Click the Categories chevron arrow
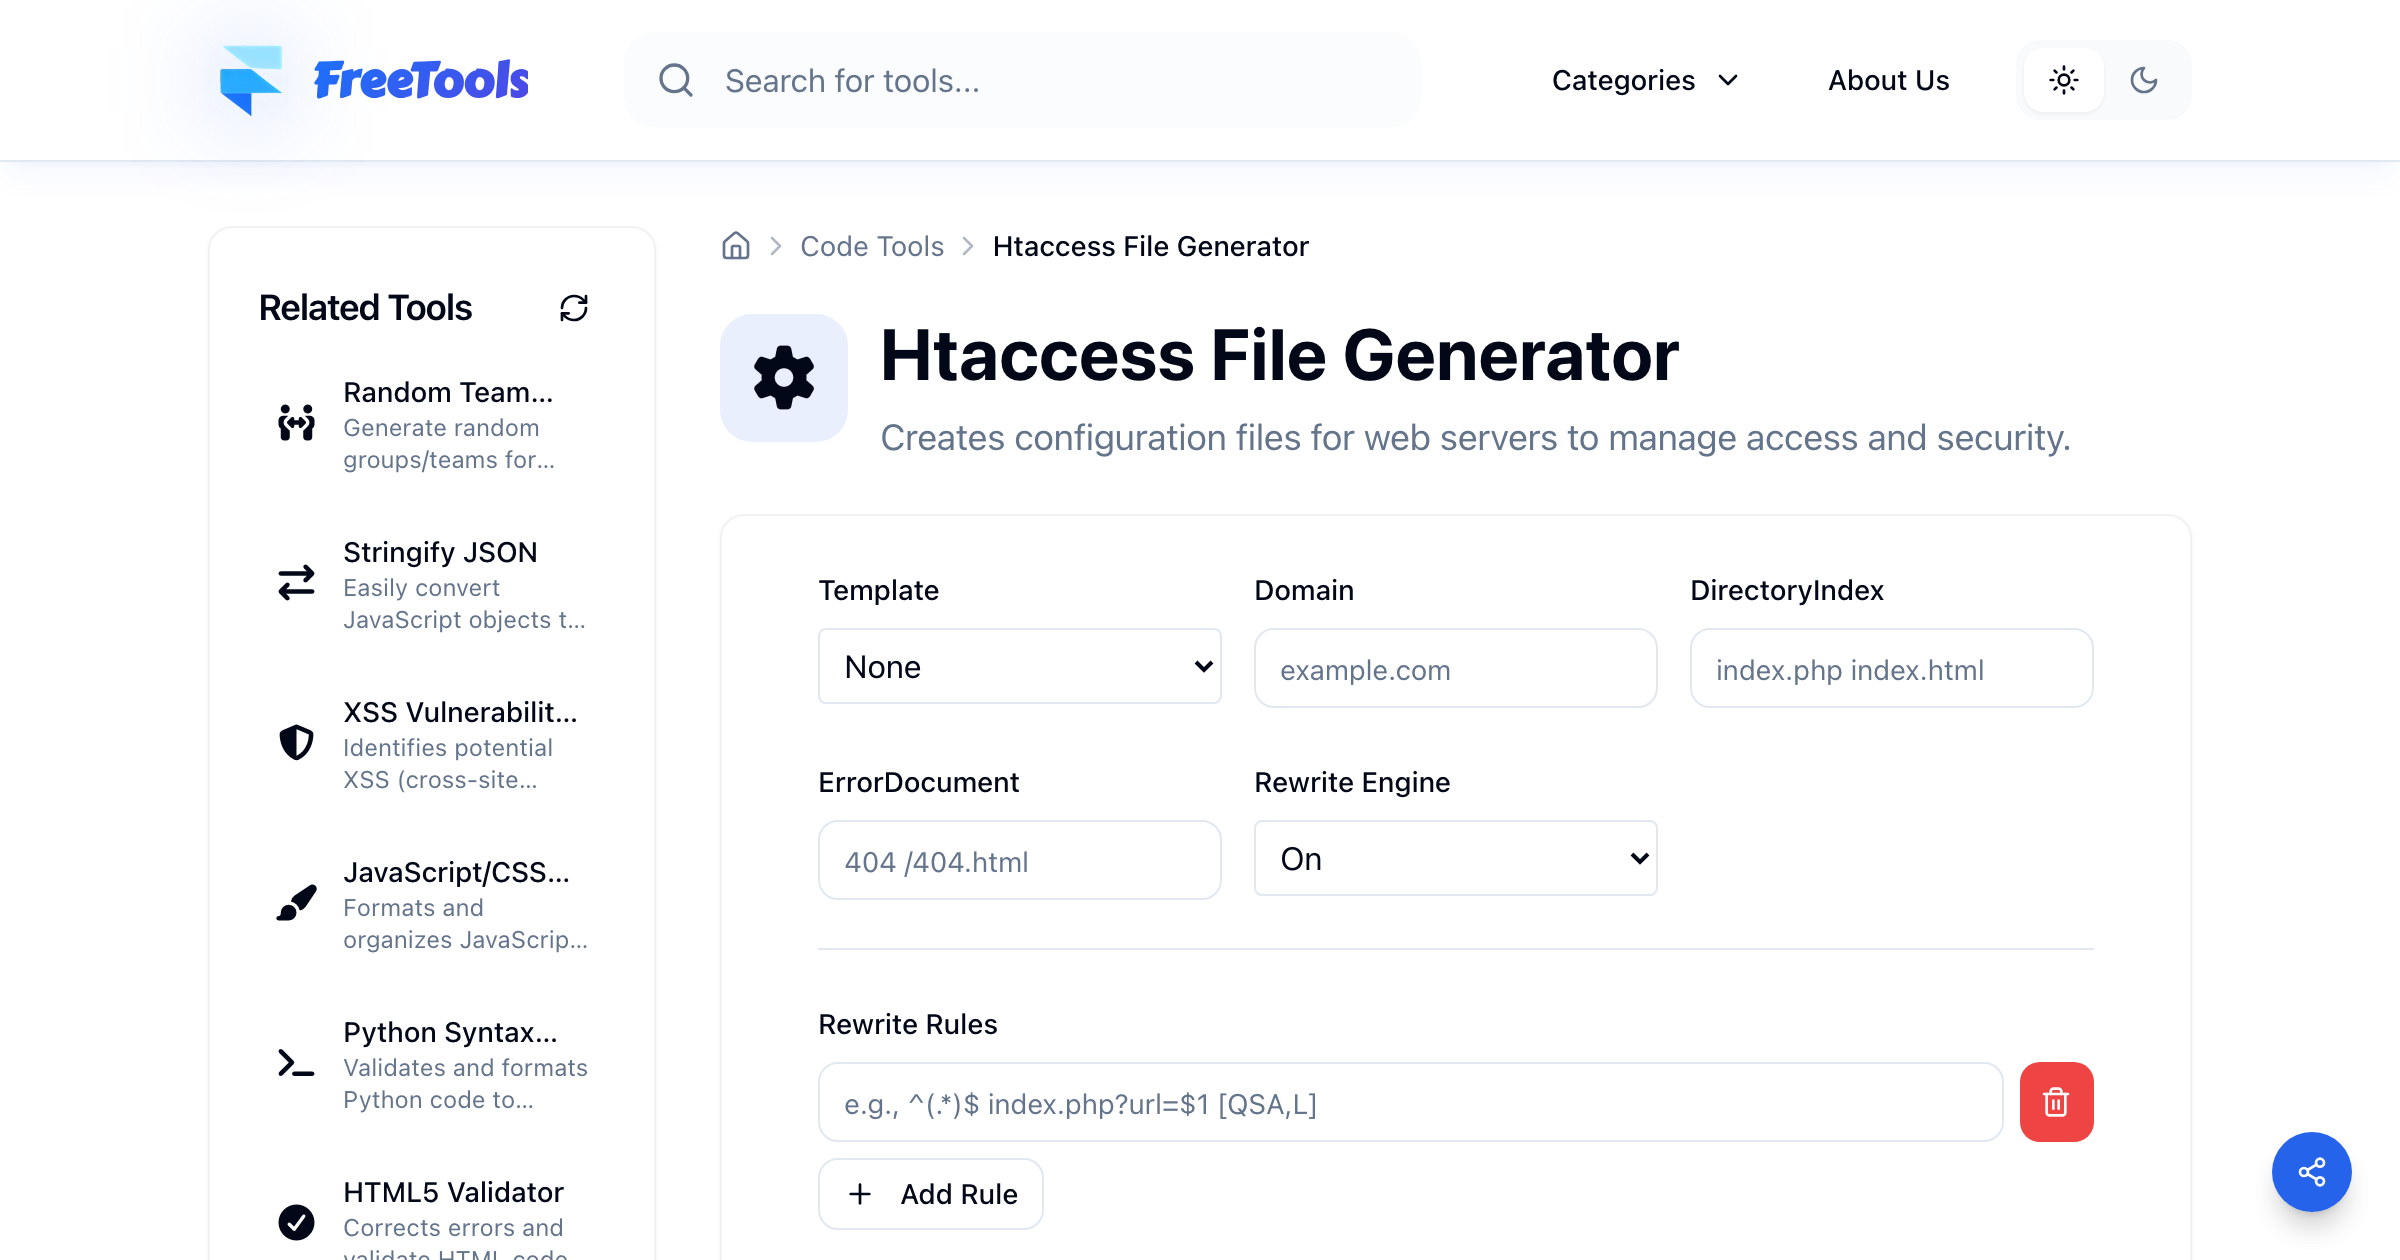2400x1260 pixels. (x=1728, y=80)
